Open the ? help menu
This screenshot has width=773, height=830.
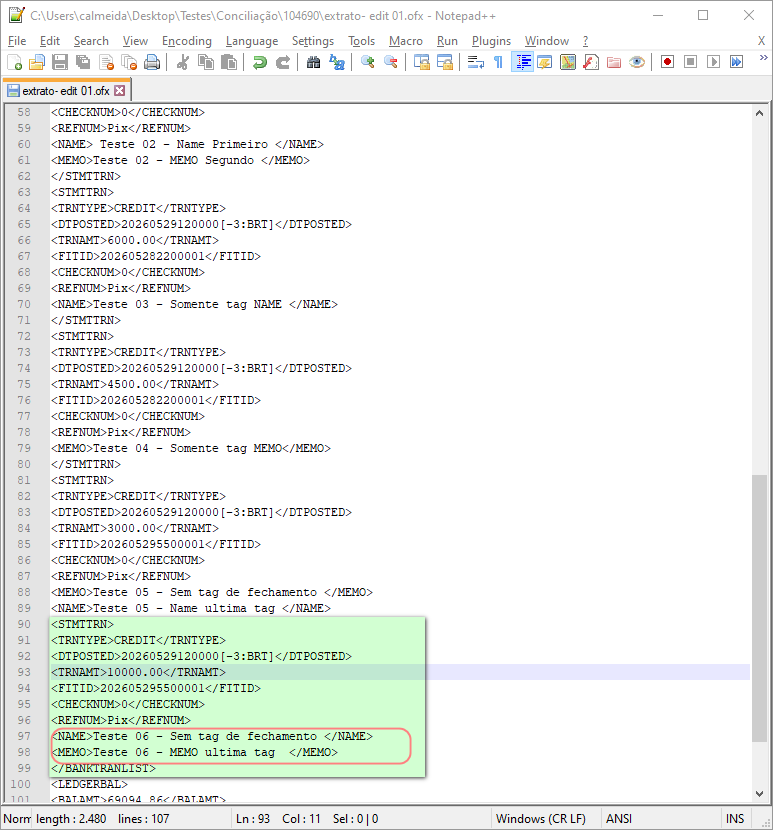click(585, 41)
